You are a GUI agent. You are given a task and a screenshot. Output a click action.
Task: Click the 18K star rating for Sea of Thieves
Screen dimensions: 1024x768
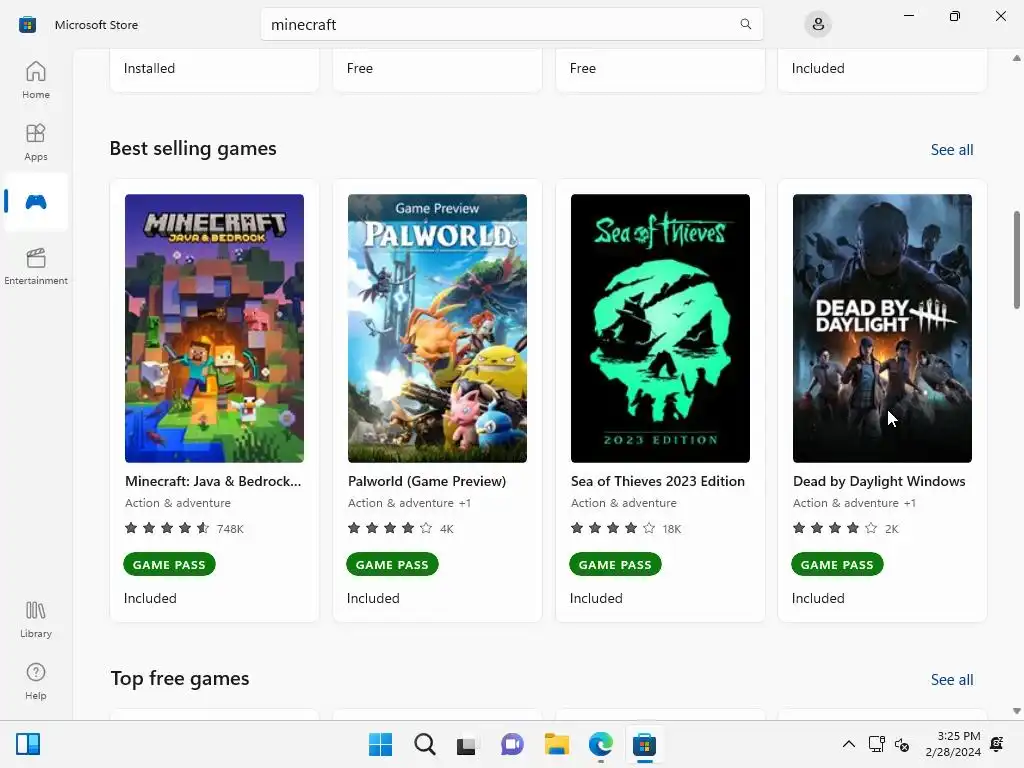[626, 528]
